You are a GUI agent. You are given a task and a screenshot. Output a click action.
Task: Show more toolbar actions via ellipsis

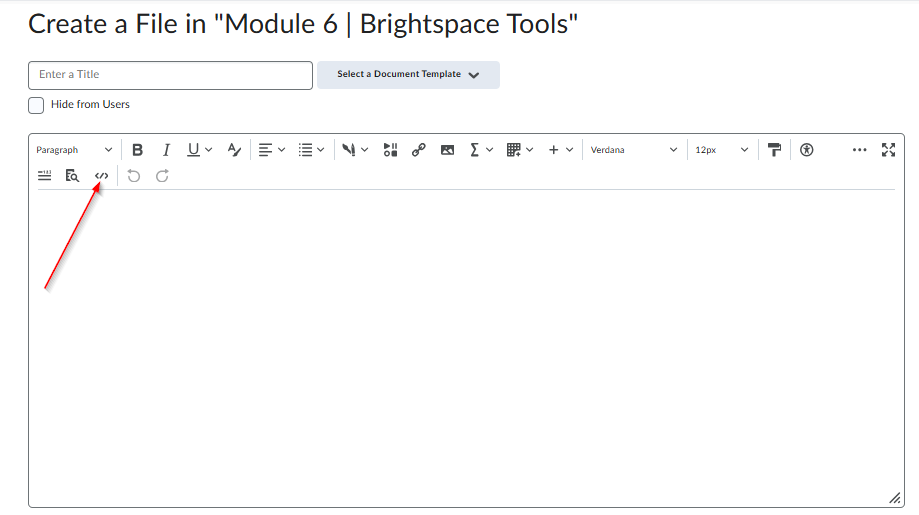859,150
